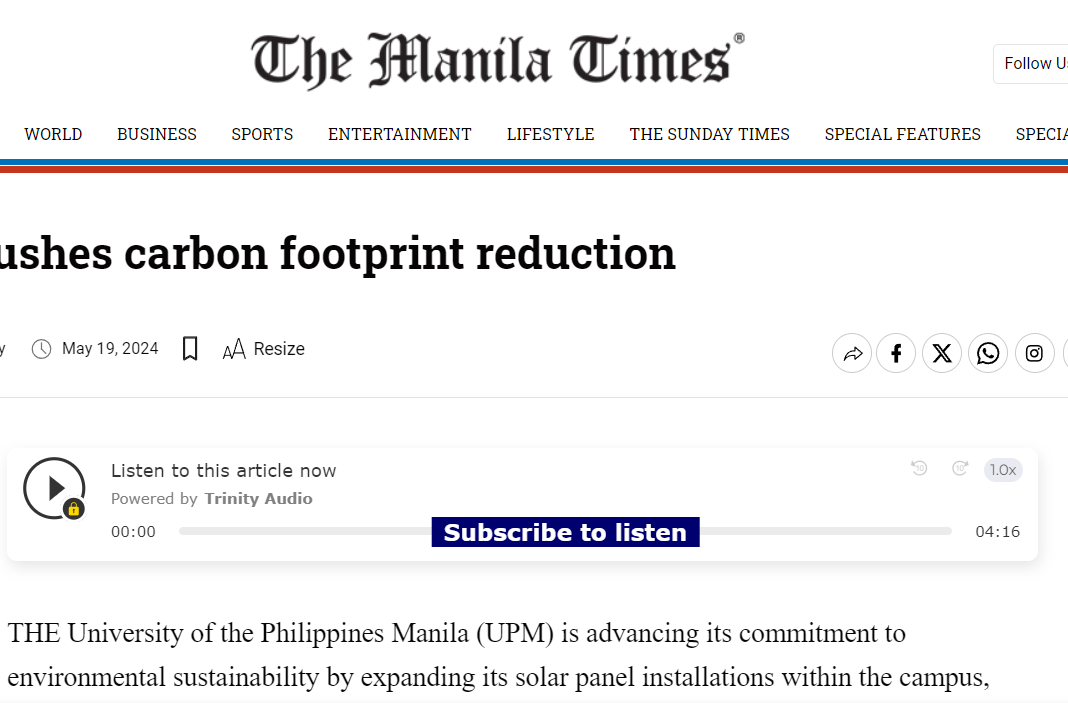Click The Manila Times logo
Image resolution: width=1068 pixels, height=703 pixels.
coord(498,61)
